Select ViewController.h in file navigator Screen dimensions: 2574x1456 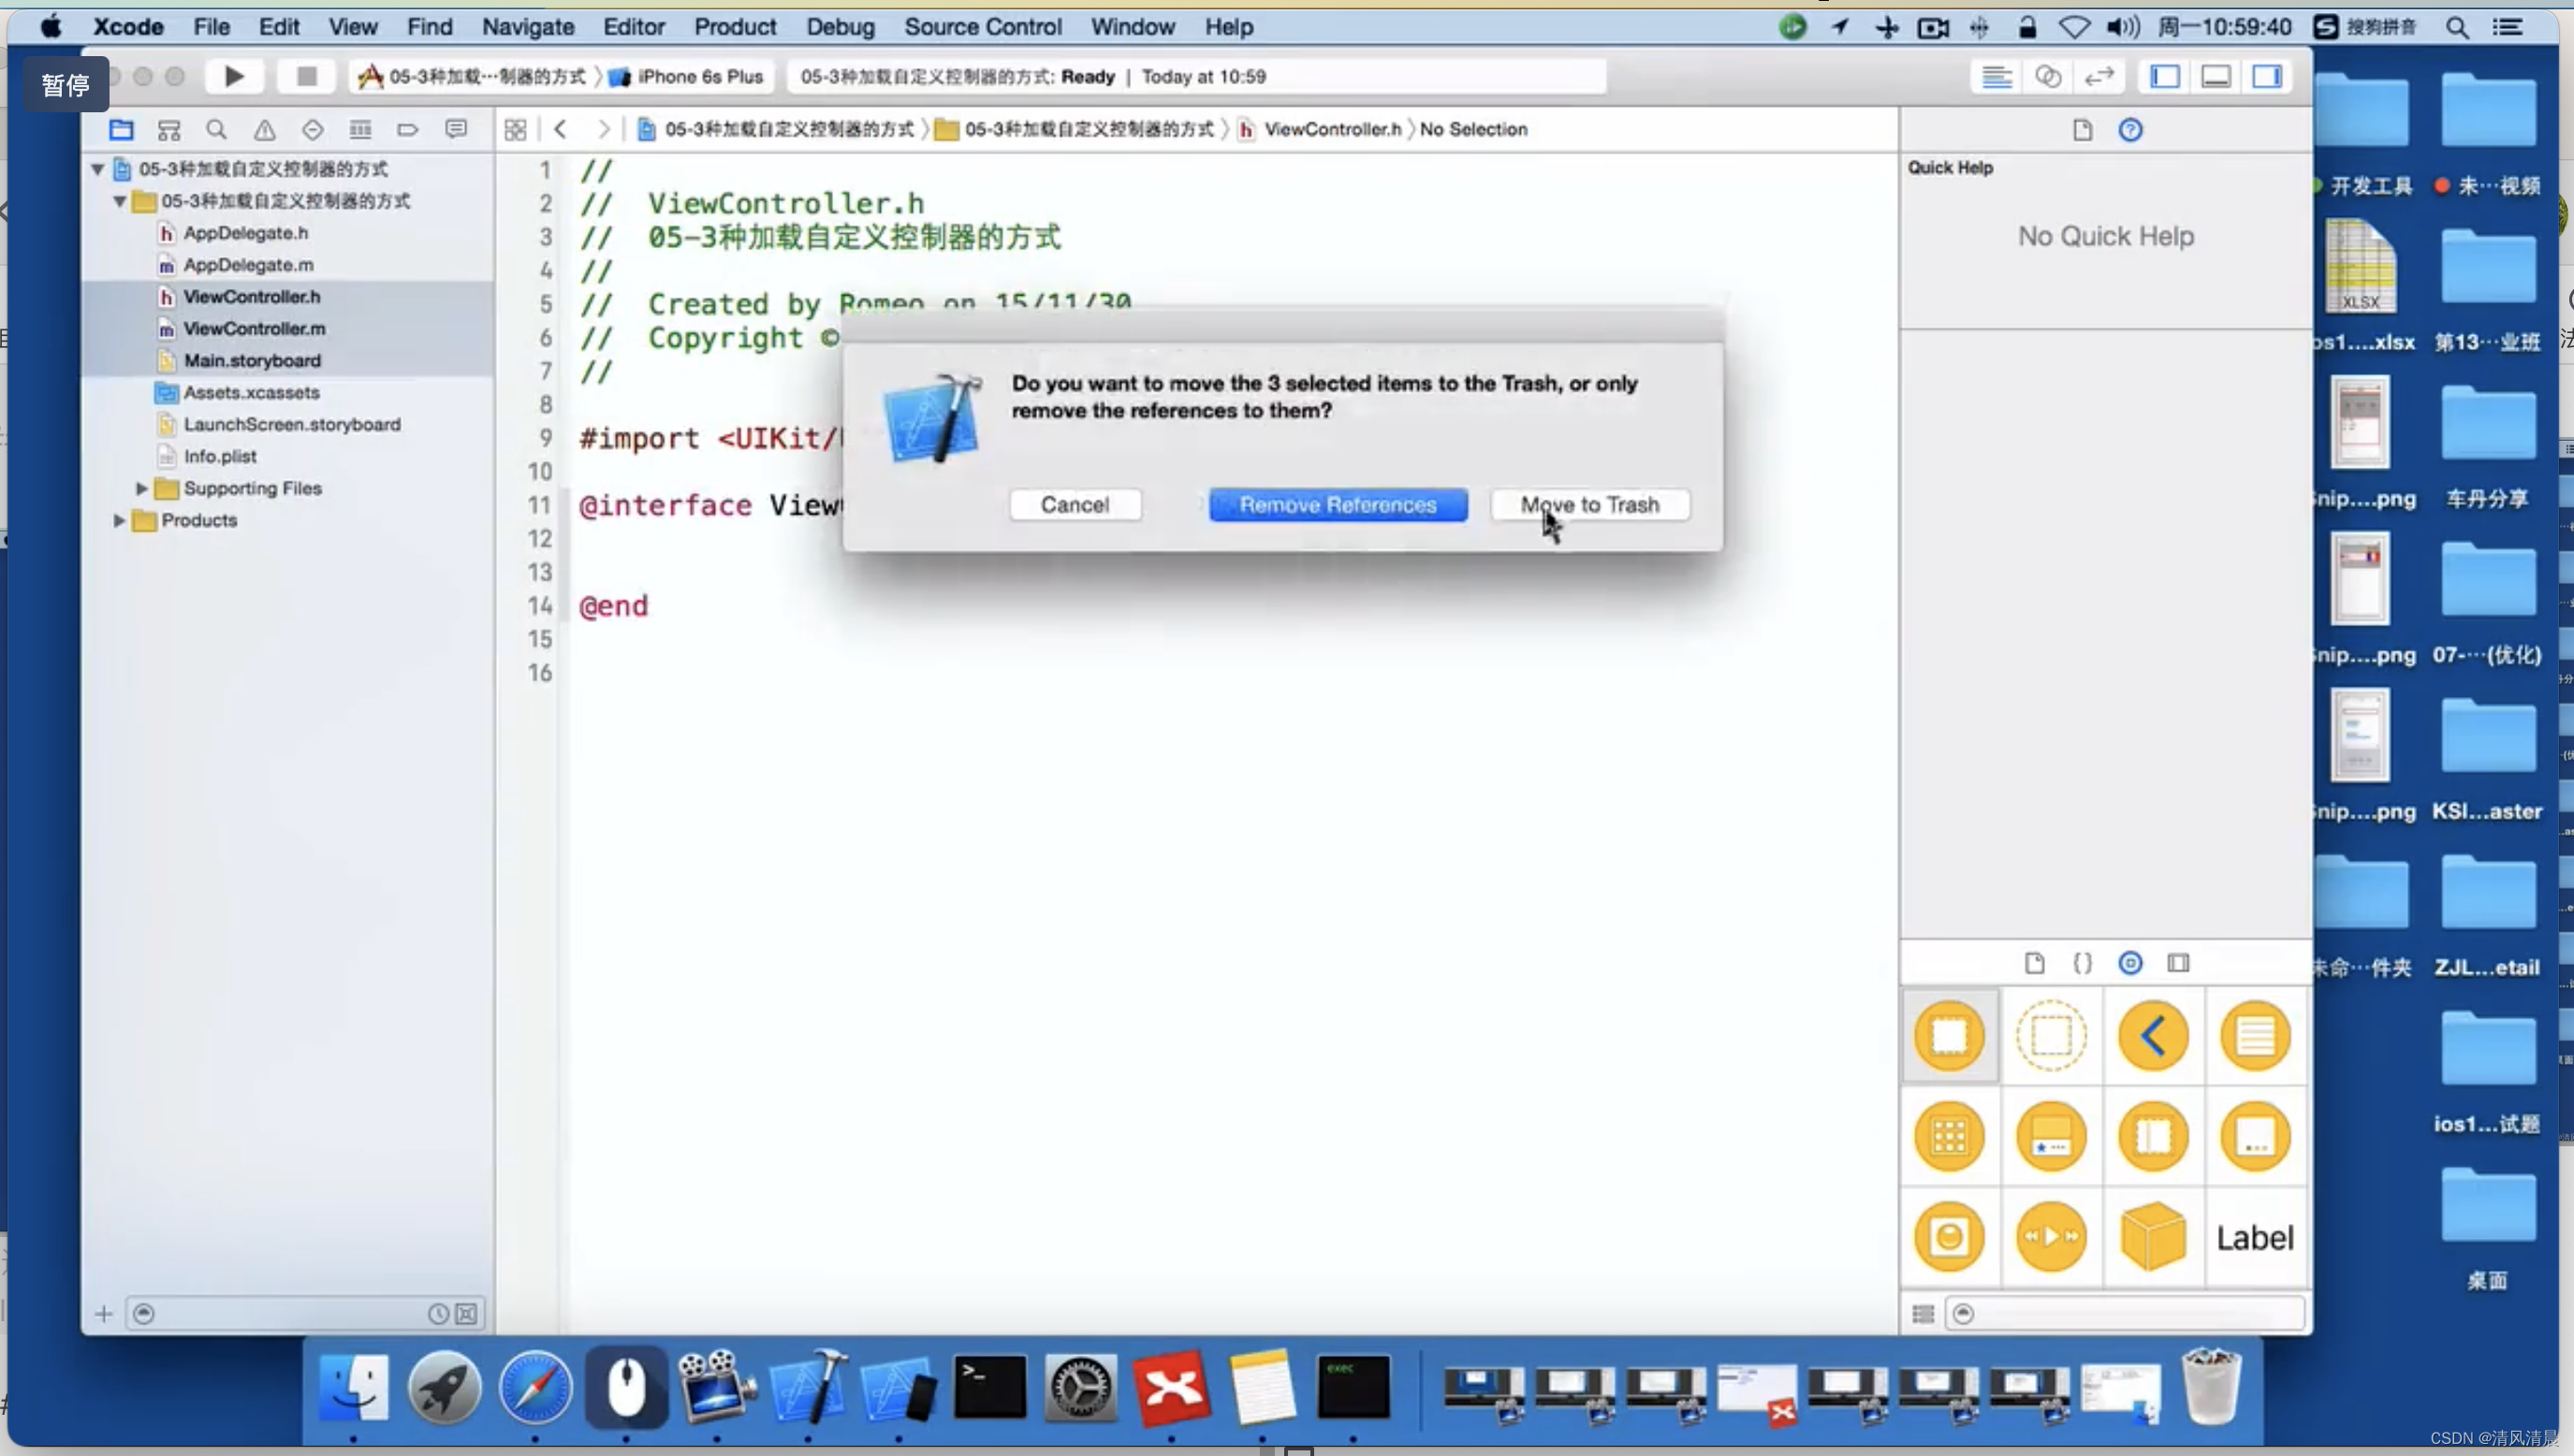pyautogui.click(x=251, y=297)
